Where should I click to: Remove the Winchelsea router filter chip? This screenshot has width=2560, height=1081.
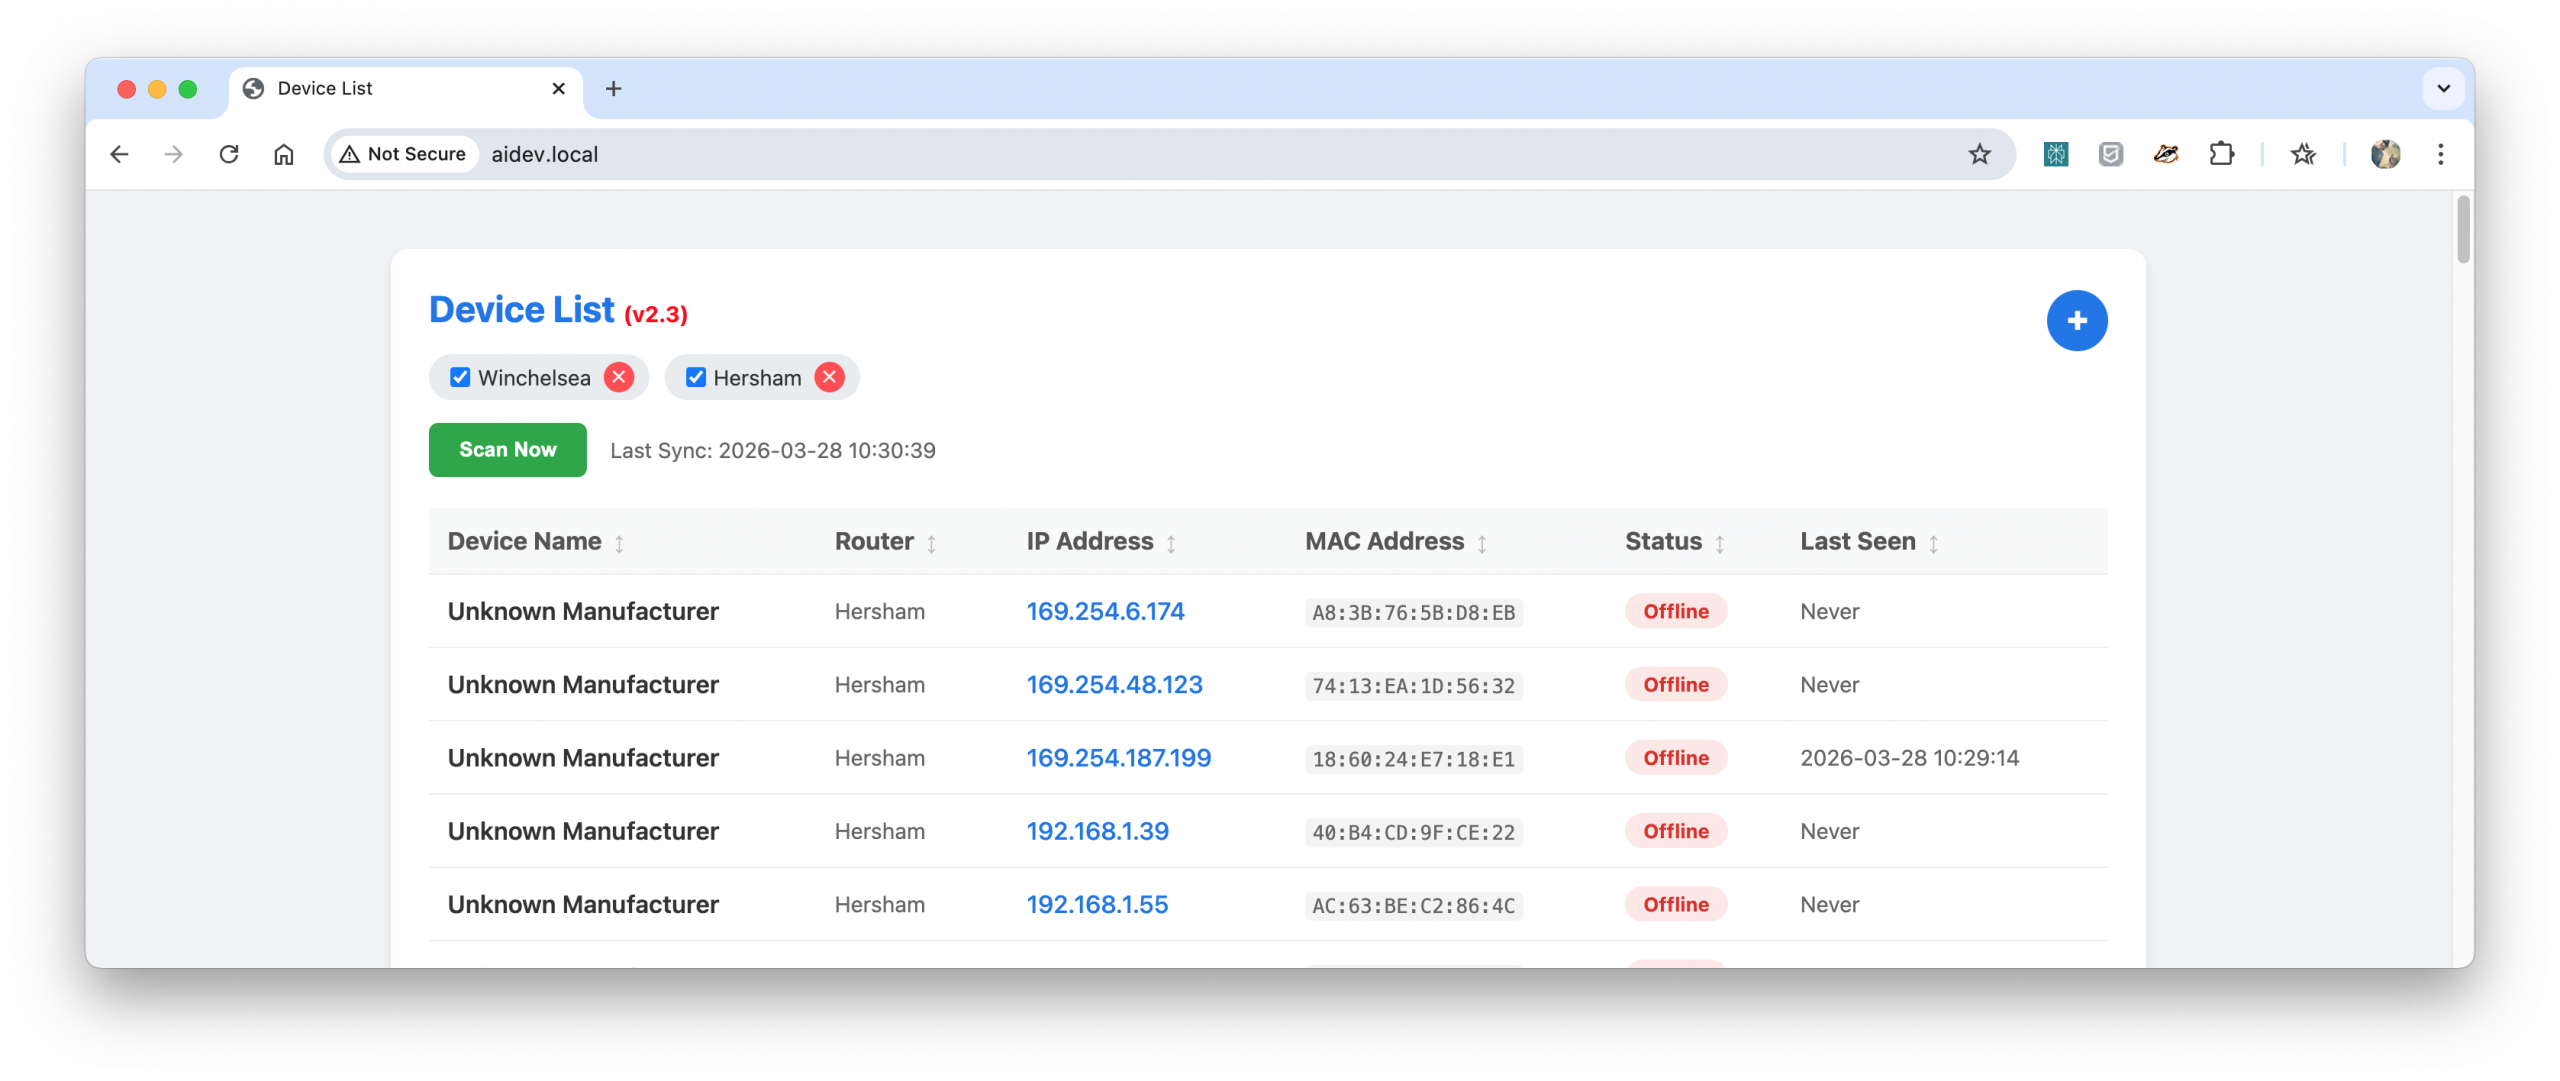coord(619,378)
